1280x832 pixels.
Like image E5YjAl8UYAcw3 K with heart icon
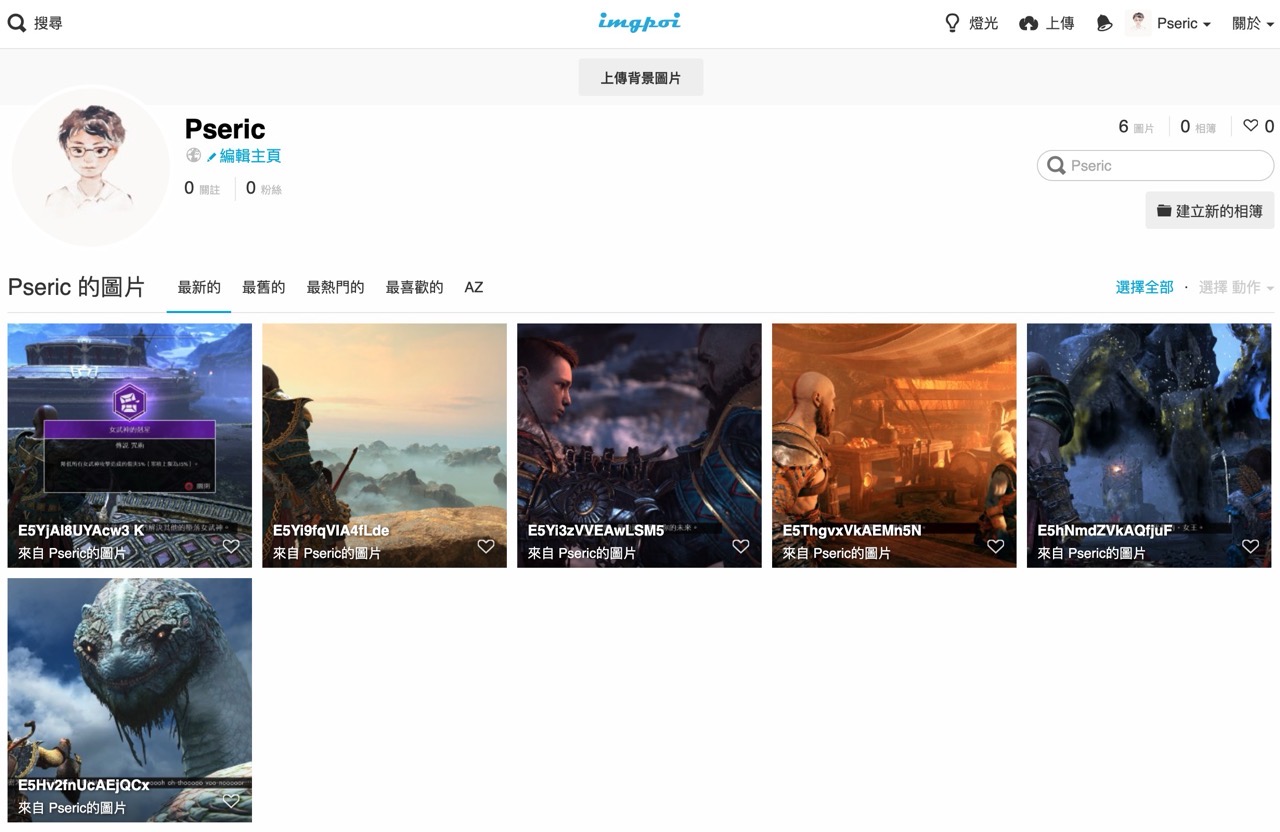click(231, 546)
